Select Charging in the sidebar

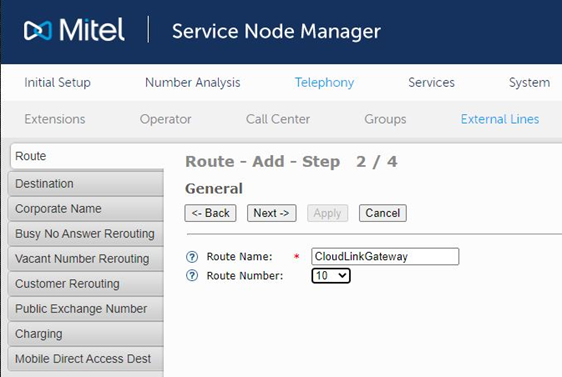pos(86,334)
